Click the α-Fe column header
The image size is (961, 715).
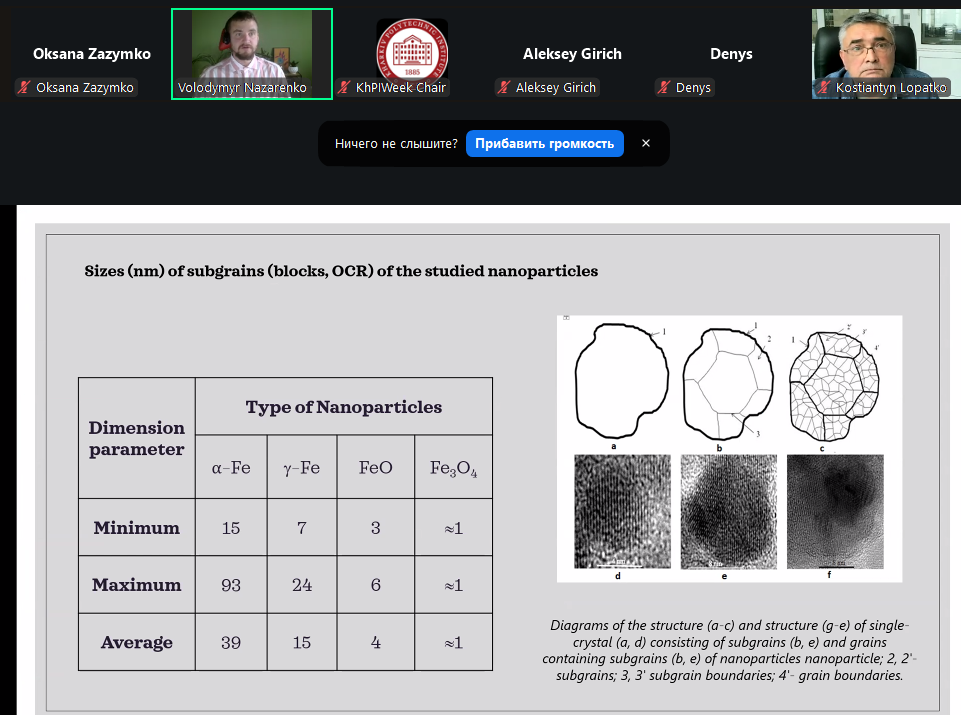(x=231, y=467)
